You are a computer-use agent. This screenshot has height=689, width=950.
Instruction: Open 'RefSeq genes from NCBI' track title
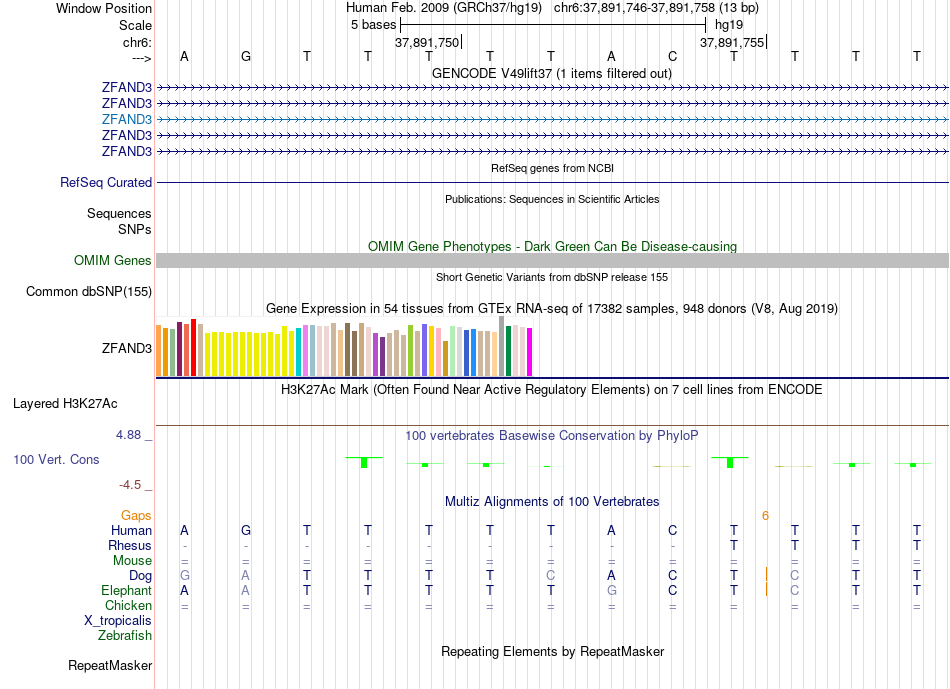click(x=552, y=168)
